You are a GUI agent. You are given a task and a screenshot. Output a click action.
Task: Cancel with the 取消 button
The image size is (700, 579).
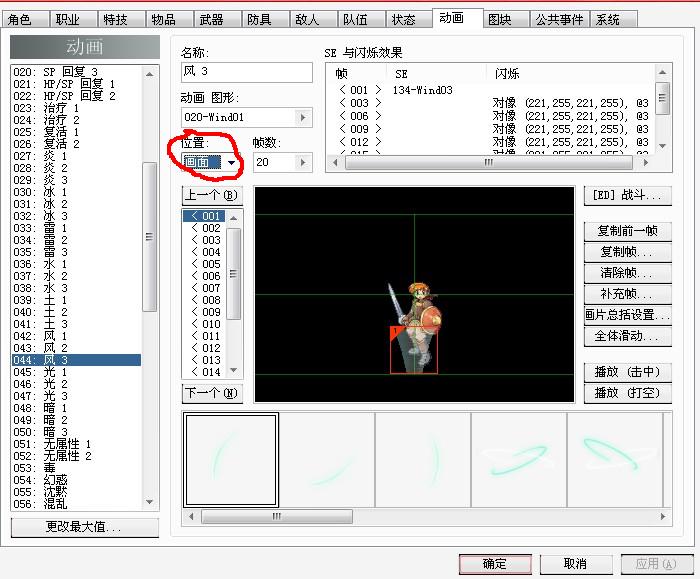(576, 564)
